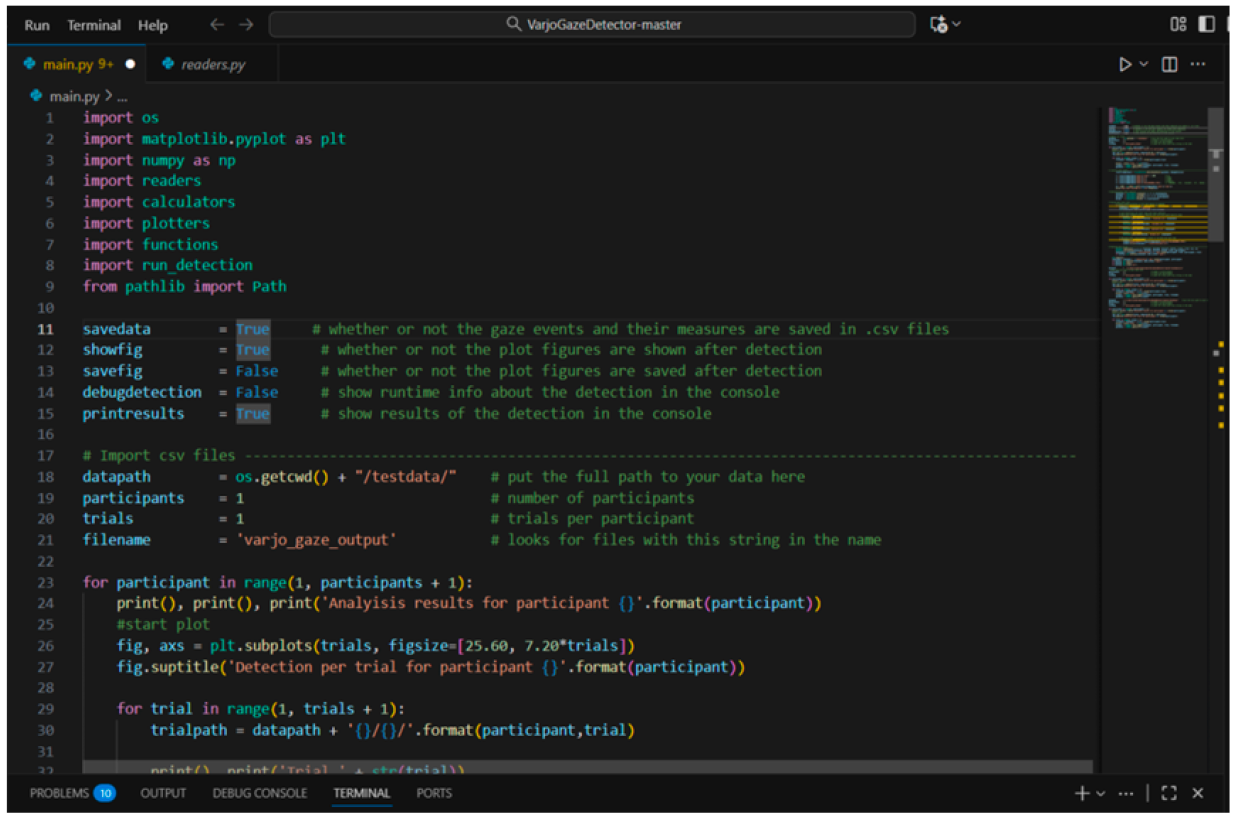Create a new terminal with plus icon

tap(1081, 793)
